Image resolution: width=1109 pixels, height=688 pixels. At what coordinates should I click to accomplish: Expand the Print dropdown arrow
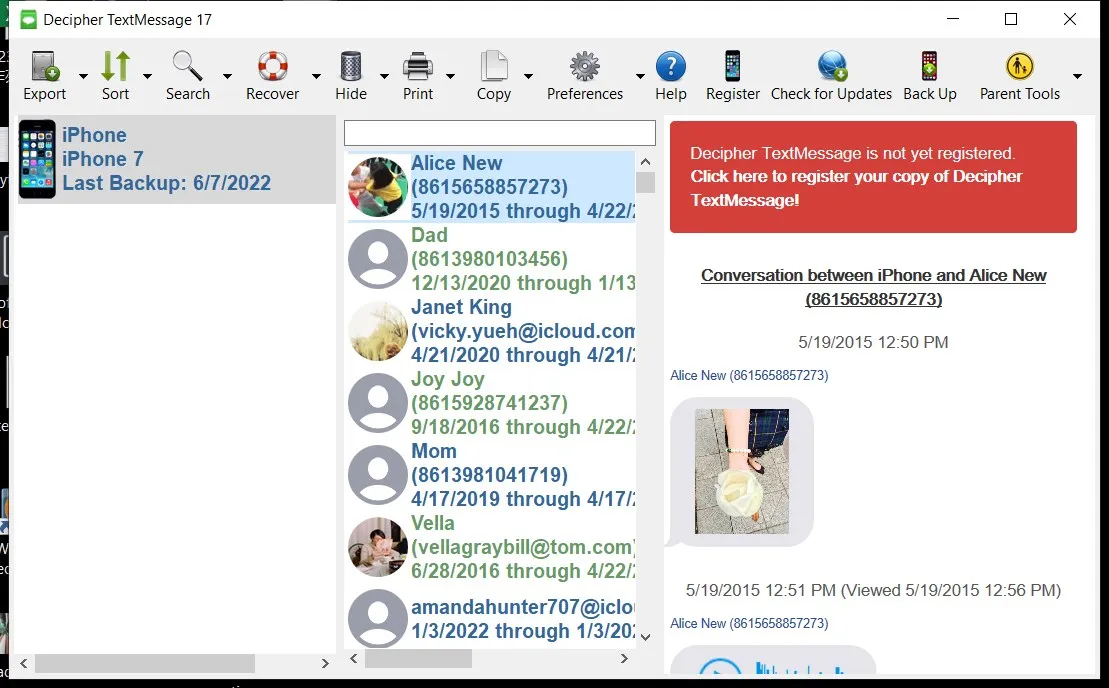coord(451,76)
